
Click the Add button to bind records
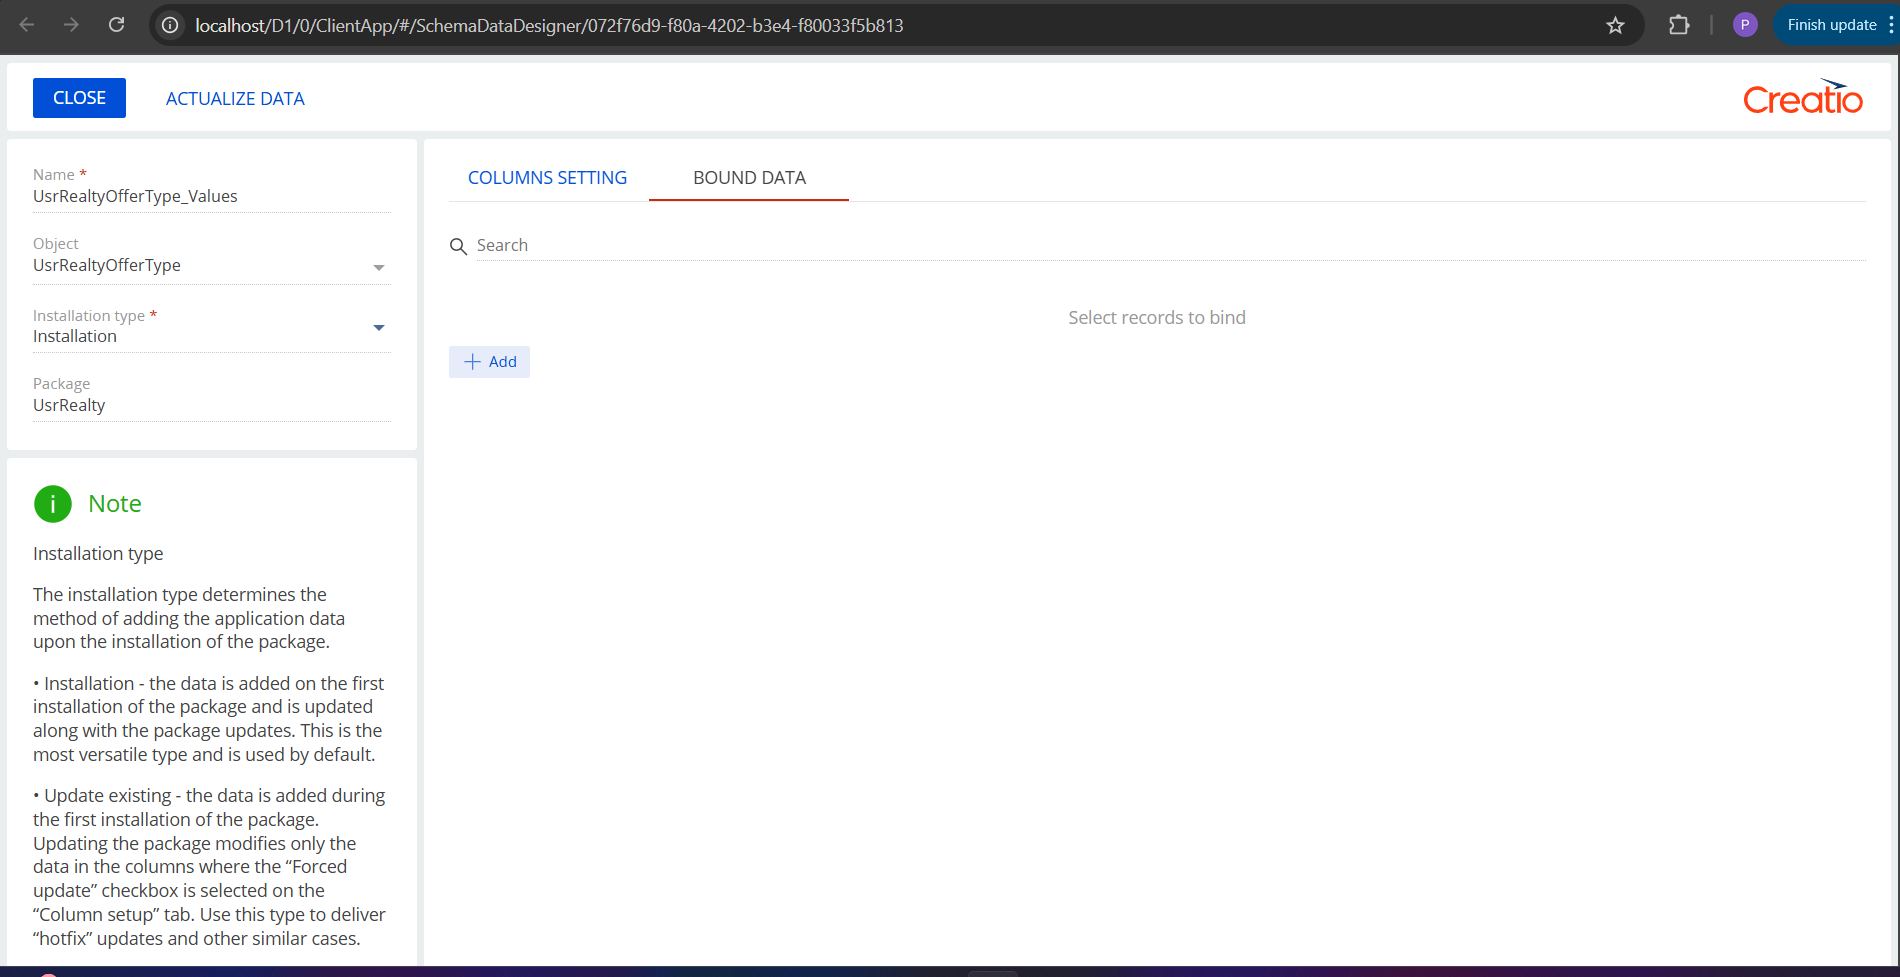489,362
